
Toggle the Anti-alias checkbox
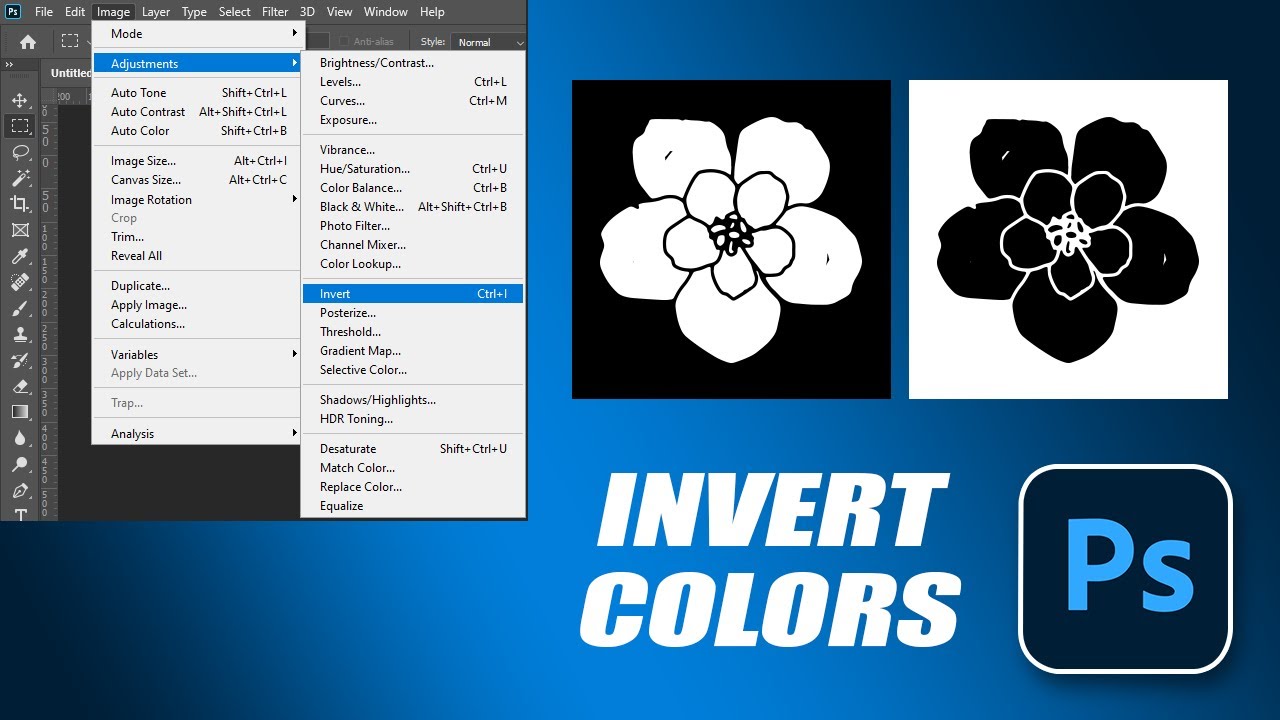(345, 42)
